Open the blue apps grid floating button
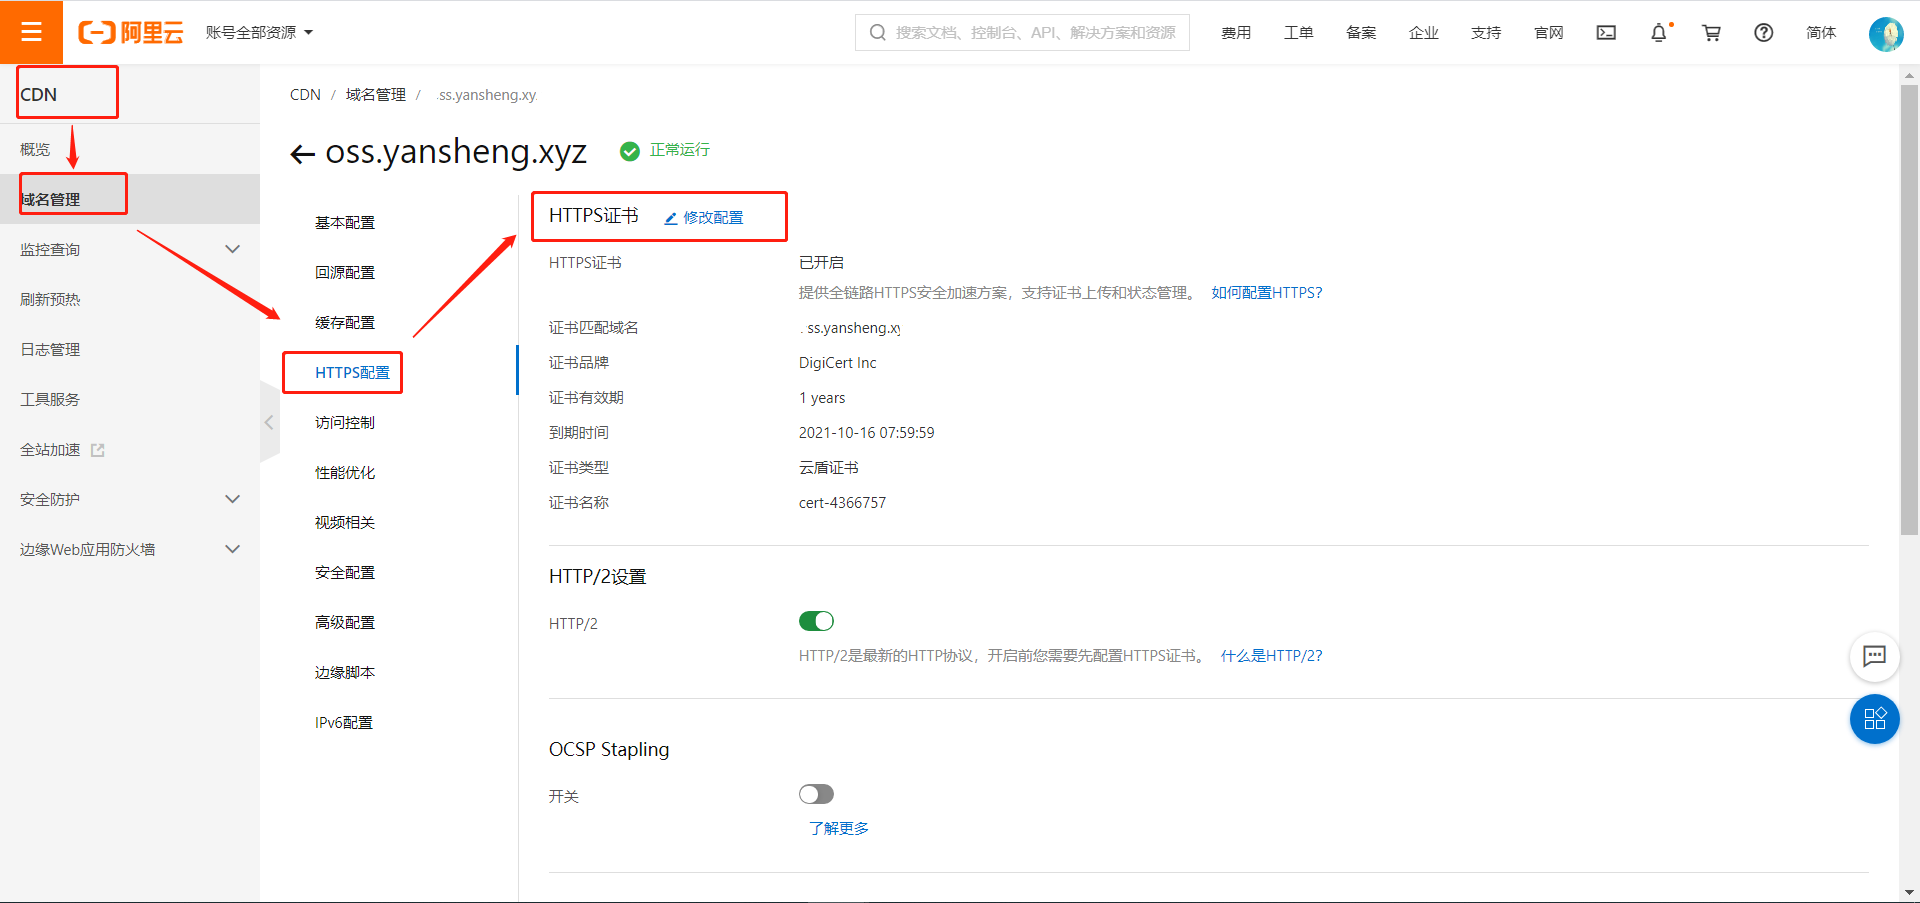This screenshot has height=903, width=1920. click(x=1874, y=719)
